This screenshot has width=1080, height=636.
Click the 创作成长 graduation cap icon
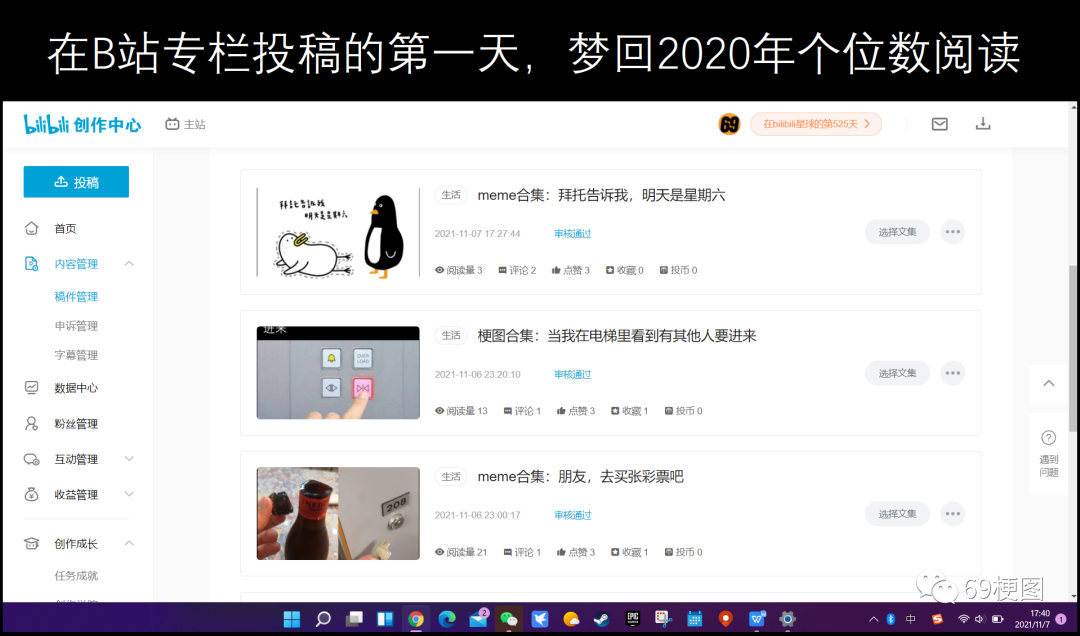(x=32, y=544)
